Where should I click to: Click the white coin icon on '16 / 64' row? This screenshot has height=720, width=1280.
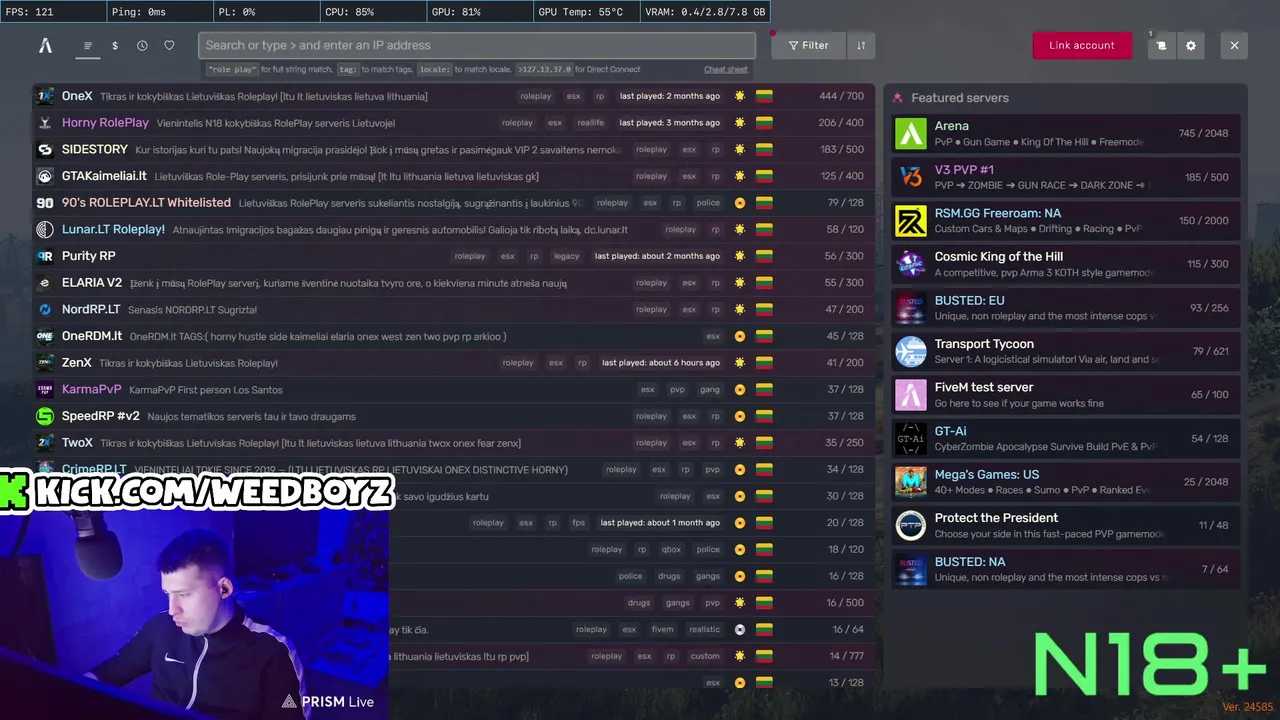[740, 629]
